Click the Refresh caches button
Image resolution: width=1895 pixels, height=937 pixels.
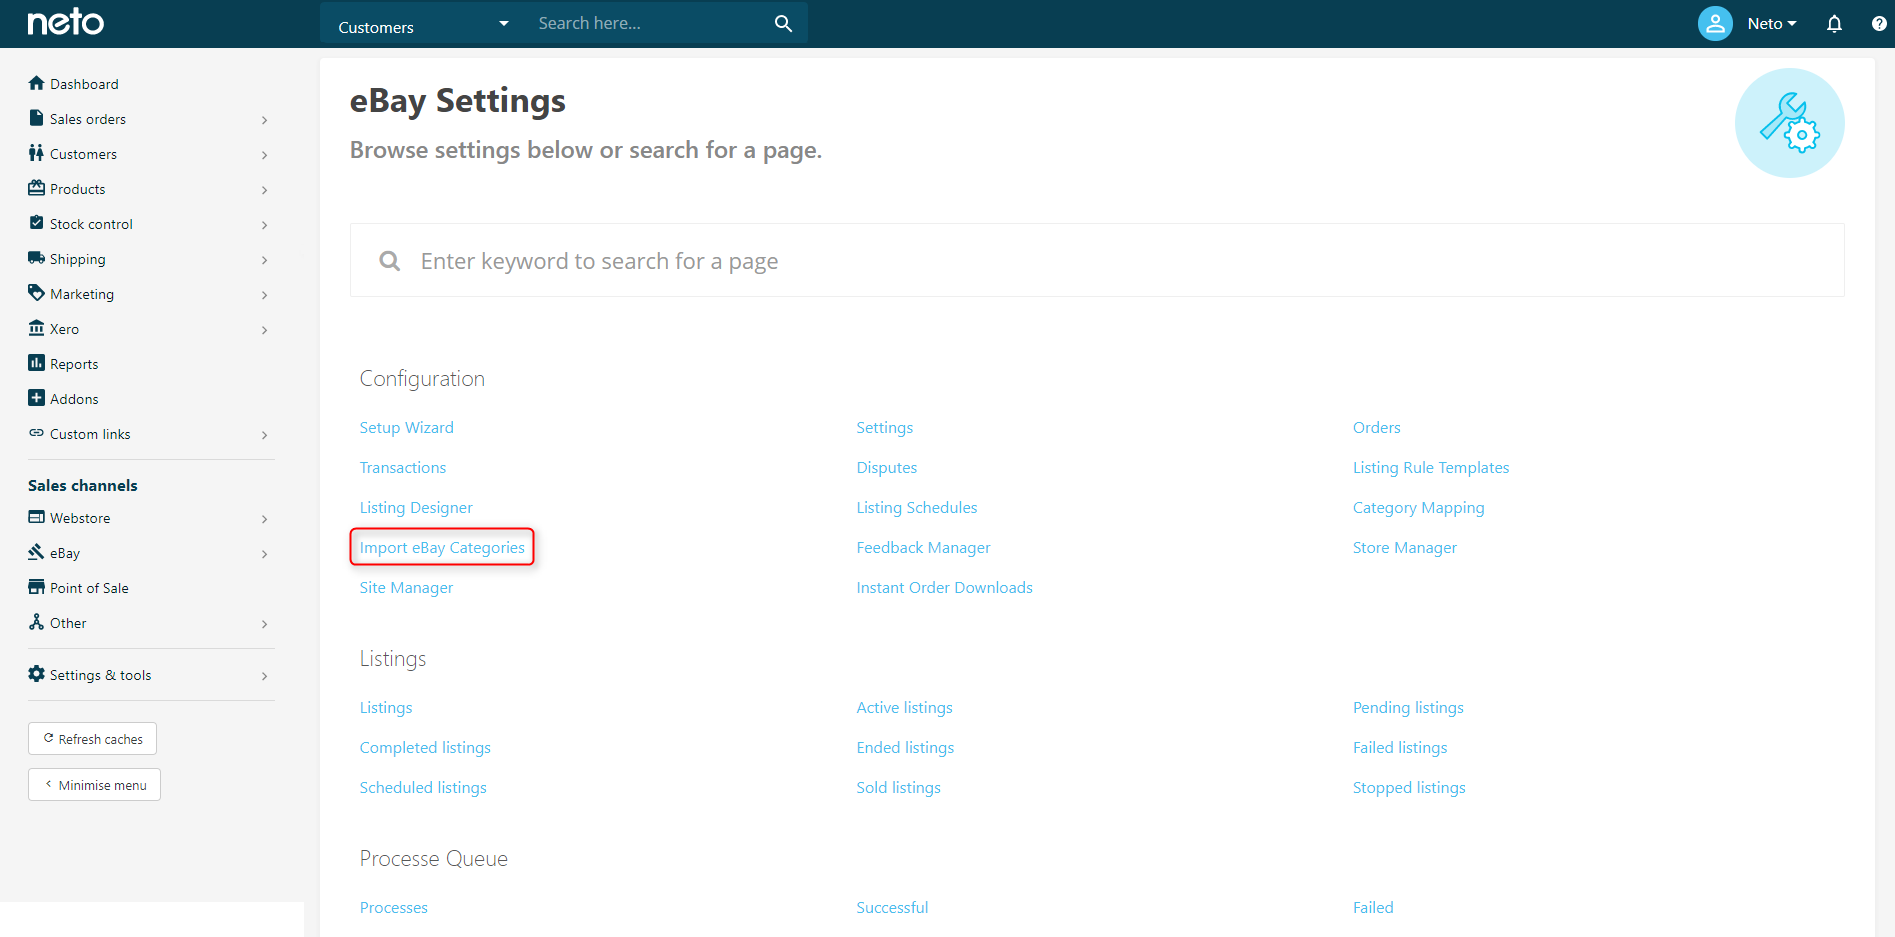92,739
